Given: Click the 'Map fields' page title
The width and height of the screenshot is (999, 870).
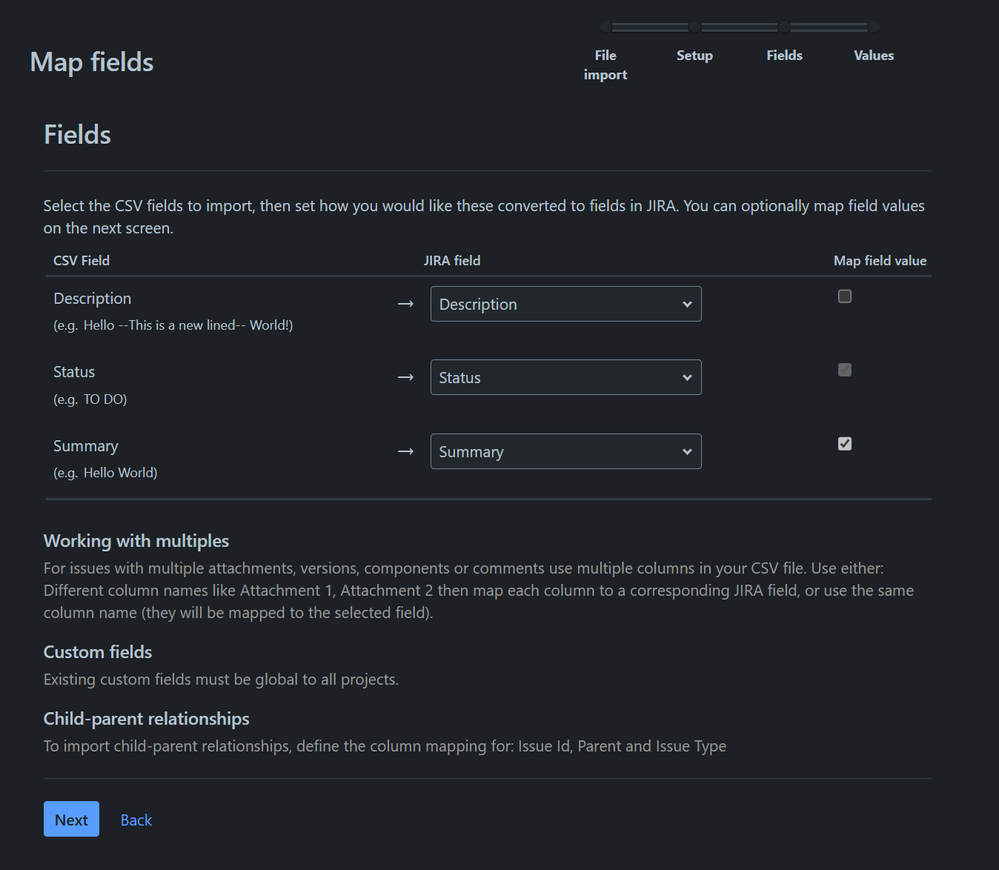Looking at the screenshot, I should tap(92, 62).
